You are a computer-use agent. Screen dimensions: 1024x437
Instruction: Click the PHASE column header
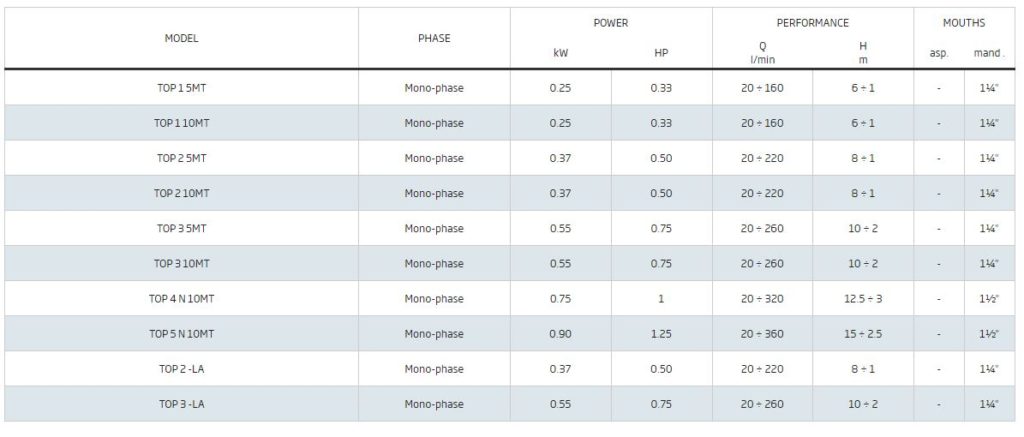[x=434, y=39]
